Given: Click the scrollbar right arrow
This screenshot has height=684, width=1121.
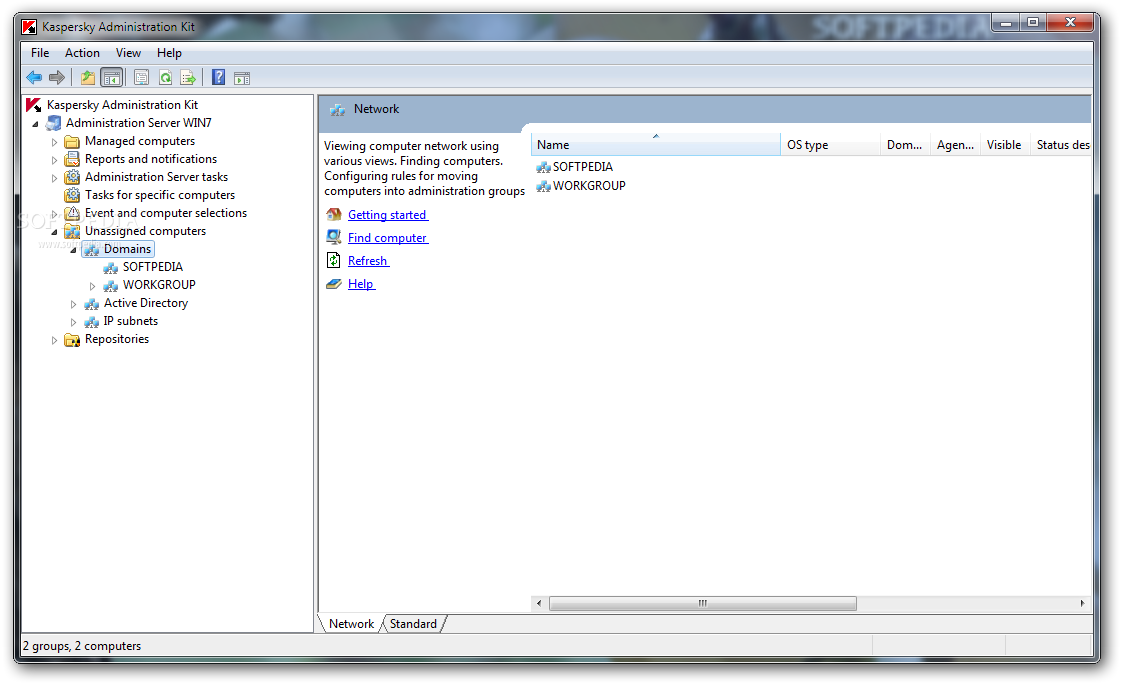Looking at the screenshot, I should coord(1082,603).
